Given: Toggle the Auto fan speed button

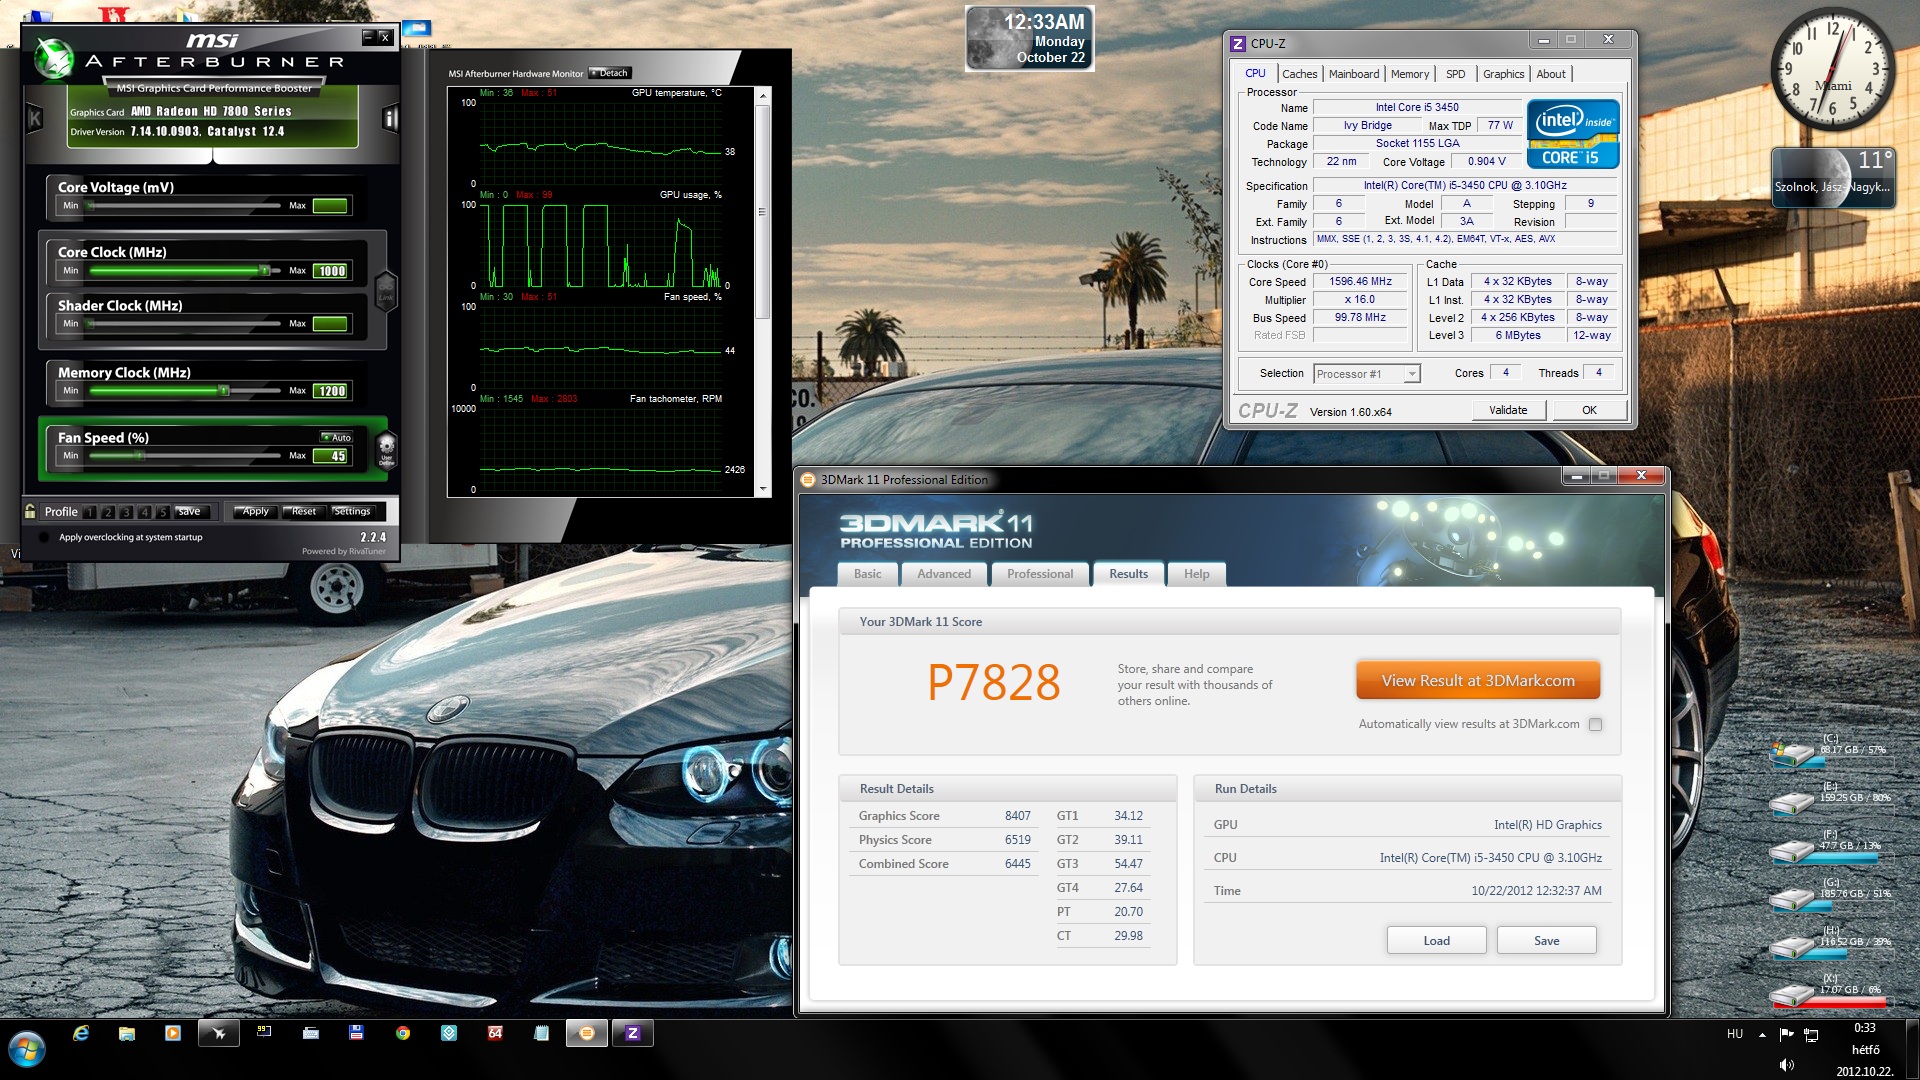Looking at the screenshot, I should pos(336,437).
